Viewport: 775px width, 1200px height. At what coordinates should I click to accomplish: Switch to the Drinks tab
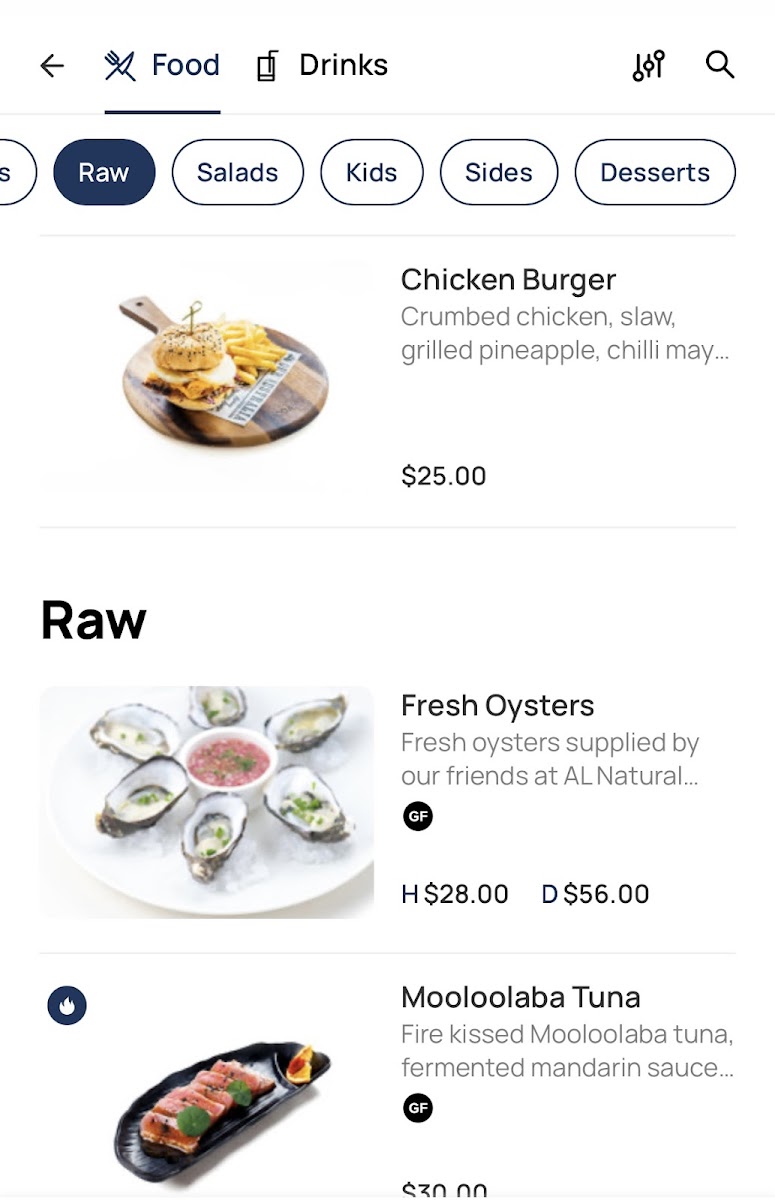[322, 66]
